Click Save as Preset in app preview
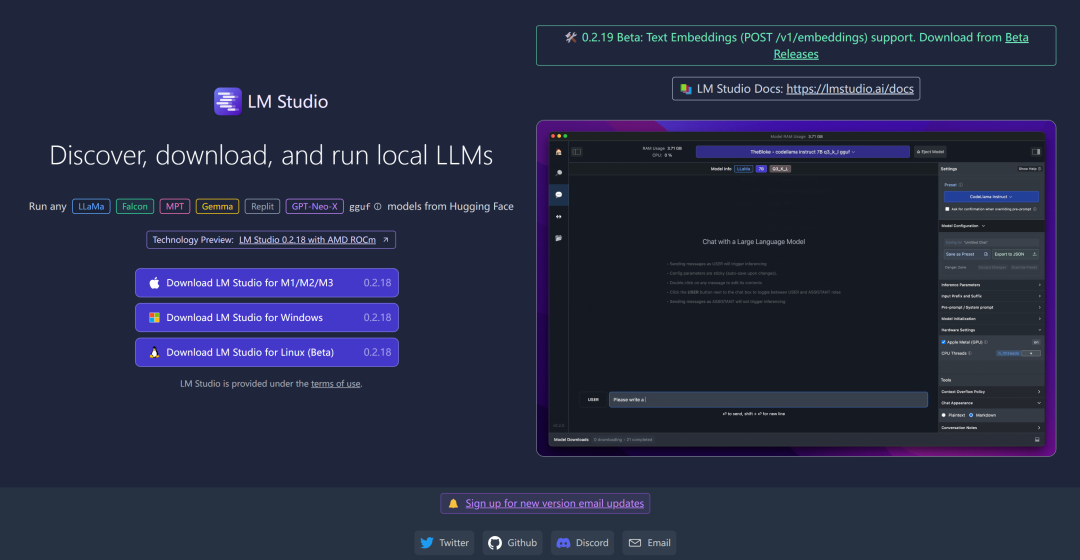The image size is (1080, 560). pos(966,254)
